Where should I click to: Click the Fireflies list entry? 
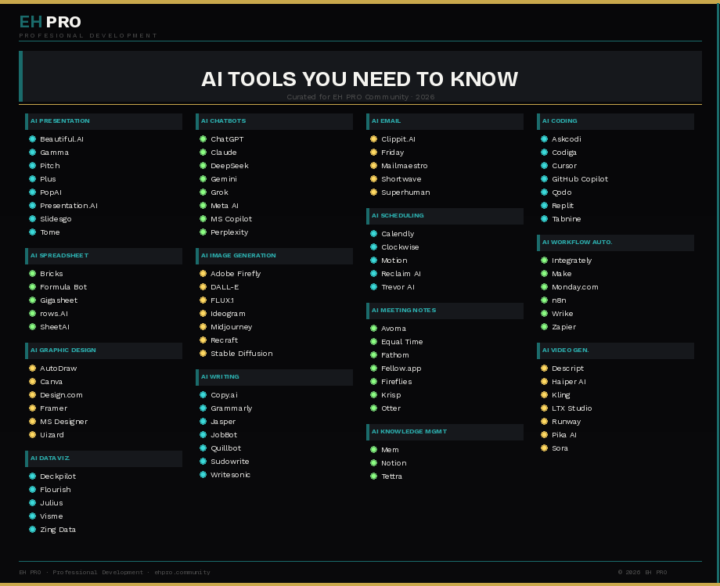click(x=391, y=382)
